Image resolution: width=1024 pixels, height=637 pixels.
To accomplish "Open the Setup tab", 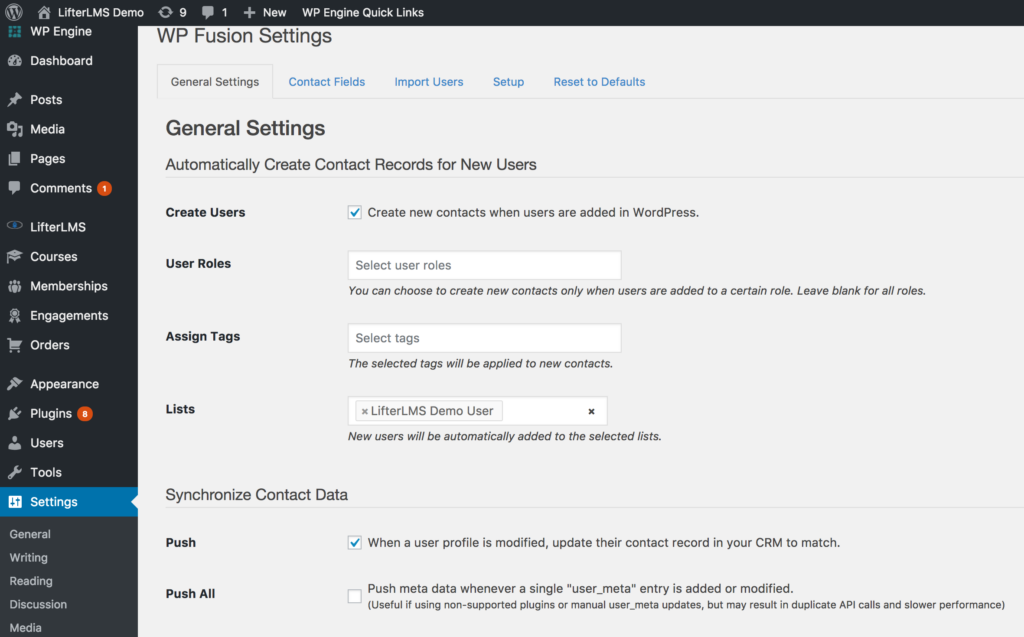I will click(508, 82).
